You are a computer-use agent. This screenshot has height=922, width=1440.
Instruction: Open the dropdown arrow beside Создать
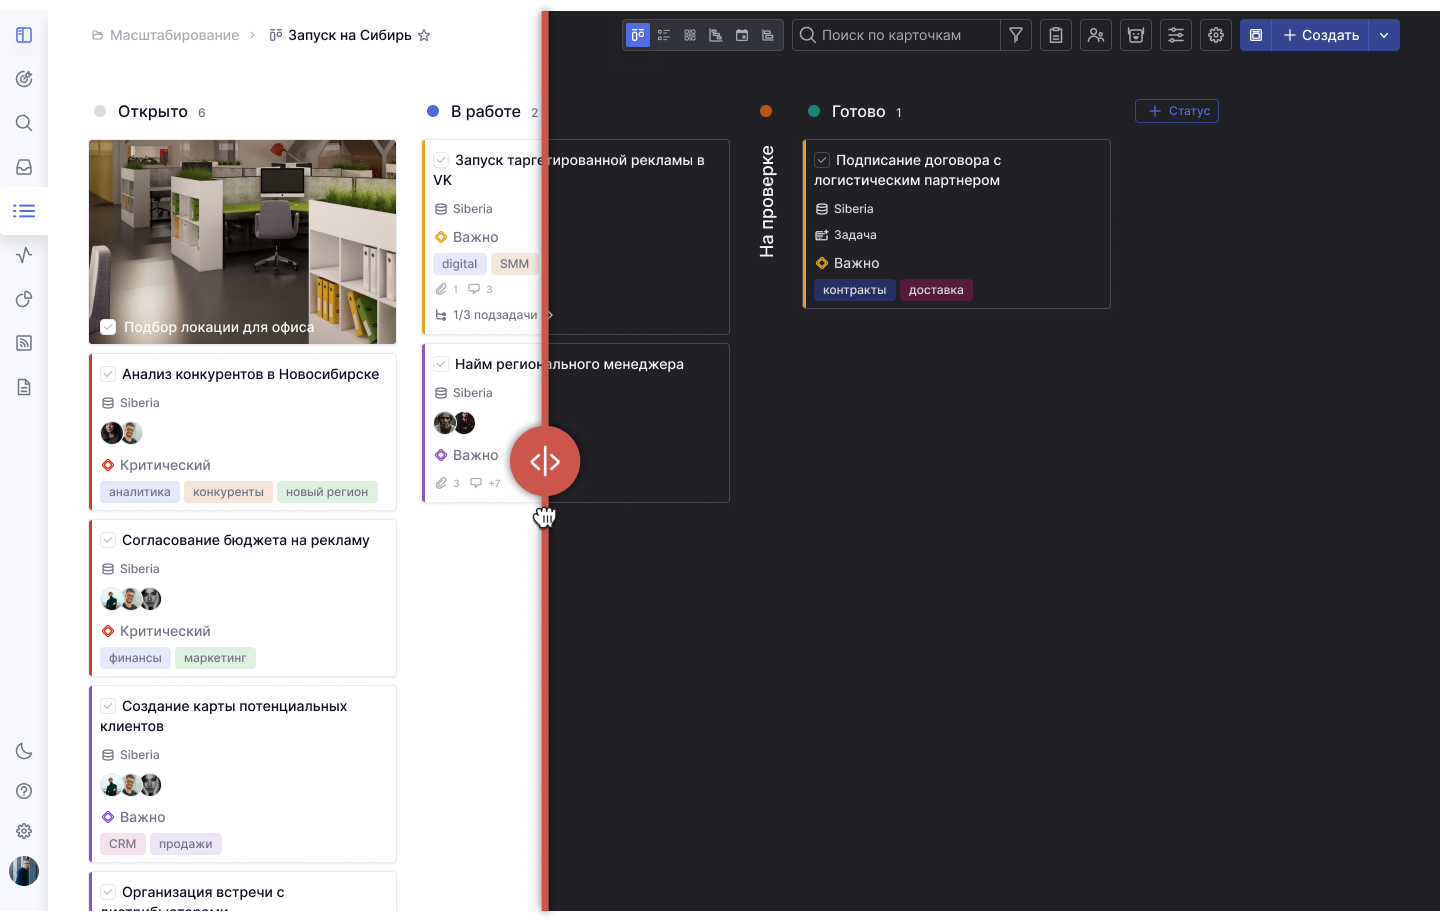[x=1384, y=35]
